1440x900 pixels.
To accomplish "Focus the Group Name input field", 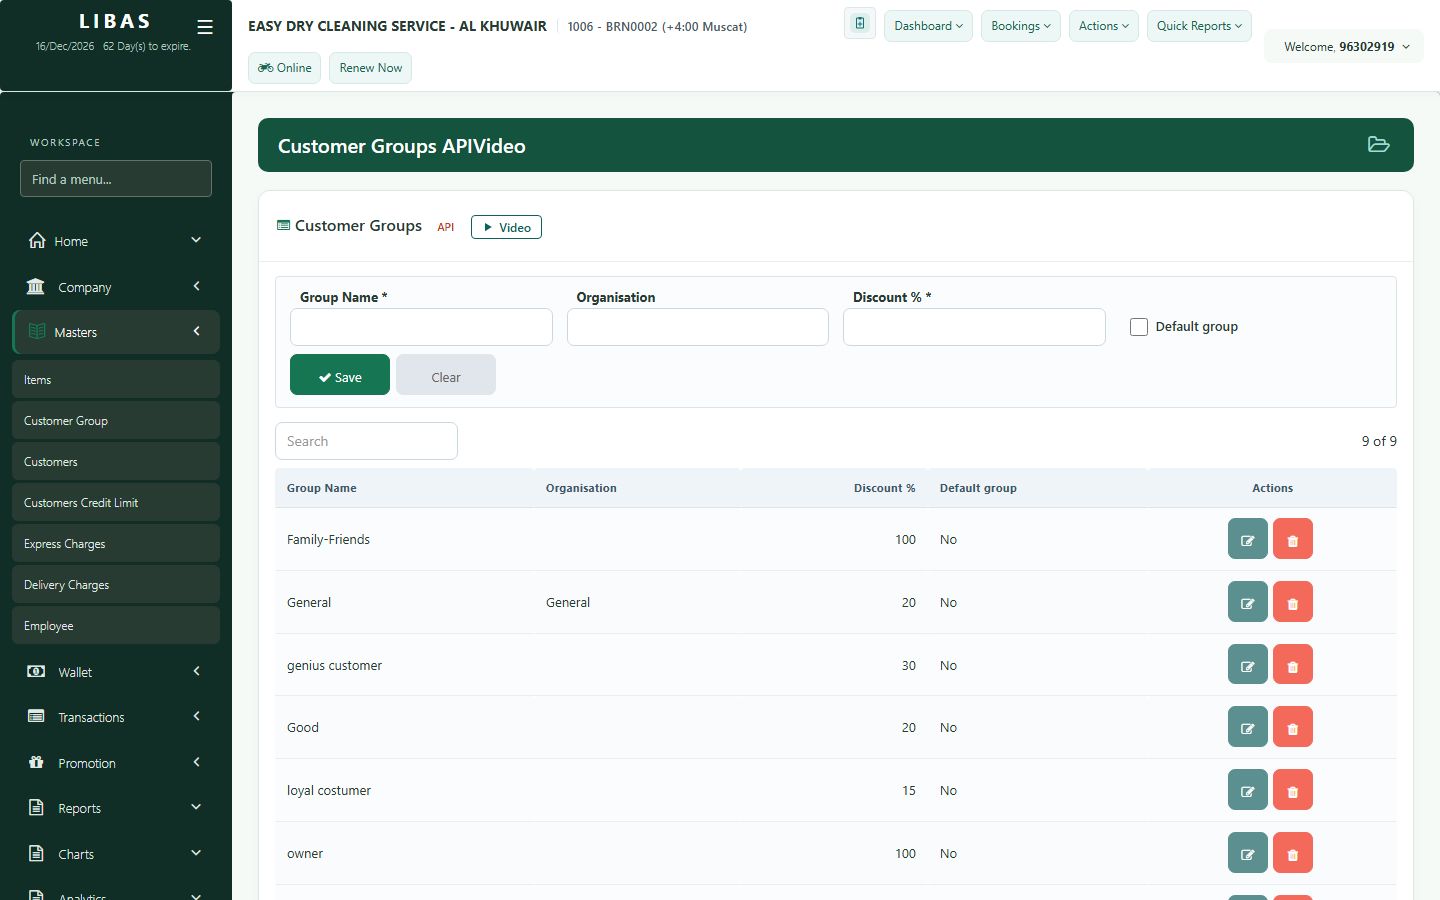I will [x=421, y=327].
